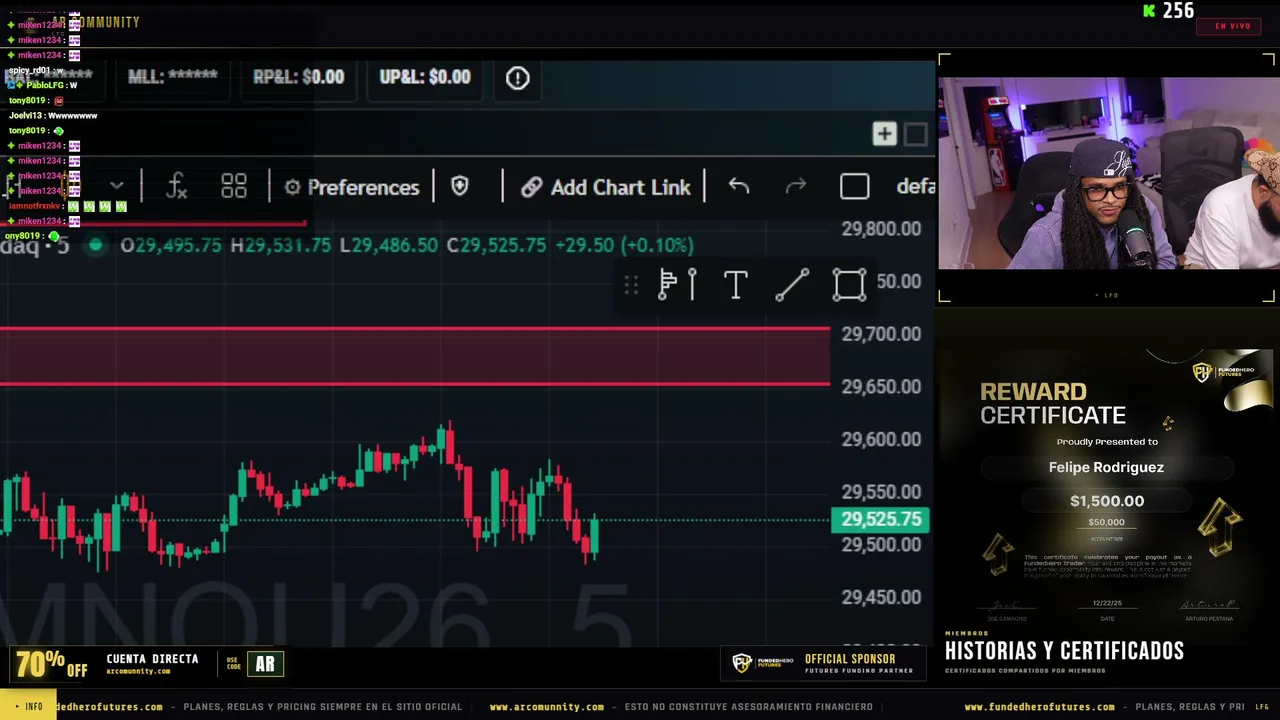1280x720 pixels.
Task: Undo the last chart action
Action: [738, 187]
